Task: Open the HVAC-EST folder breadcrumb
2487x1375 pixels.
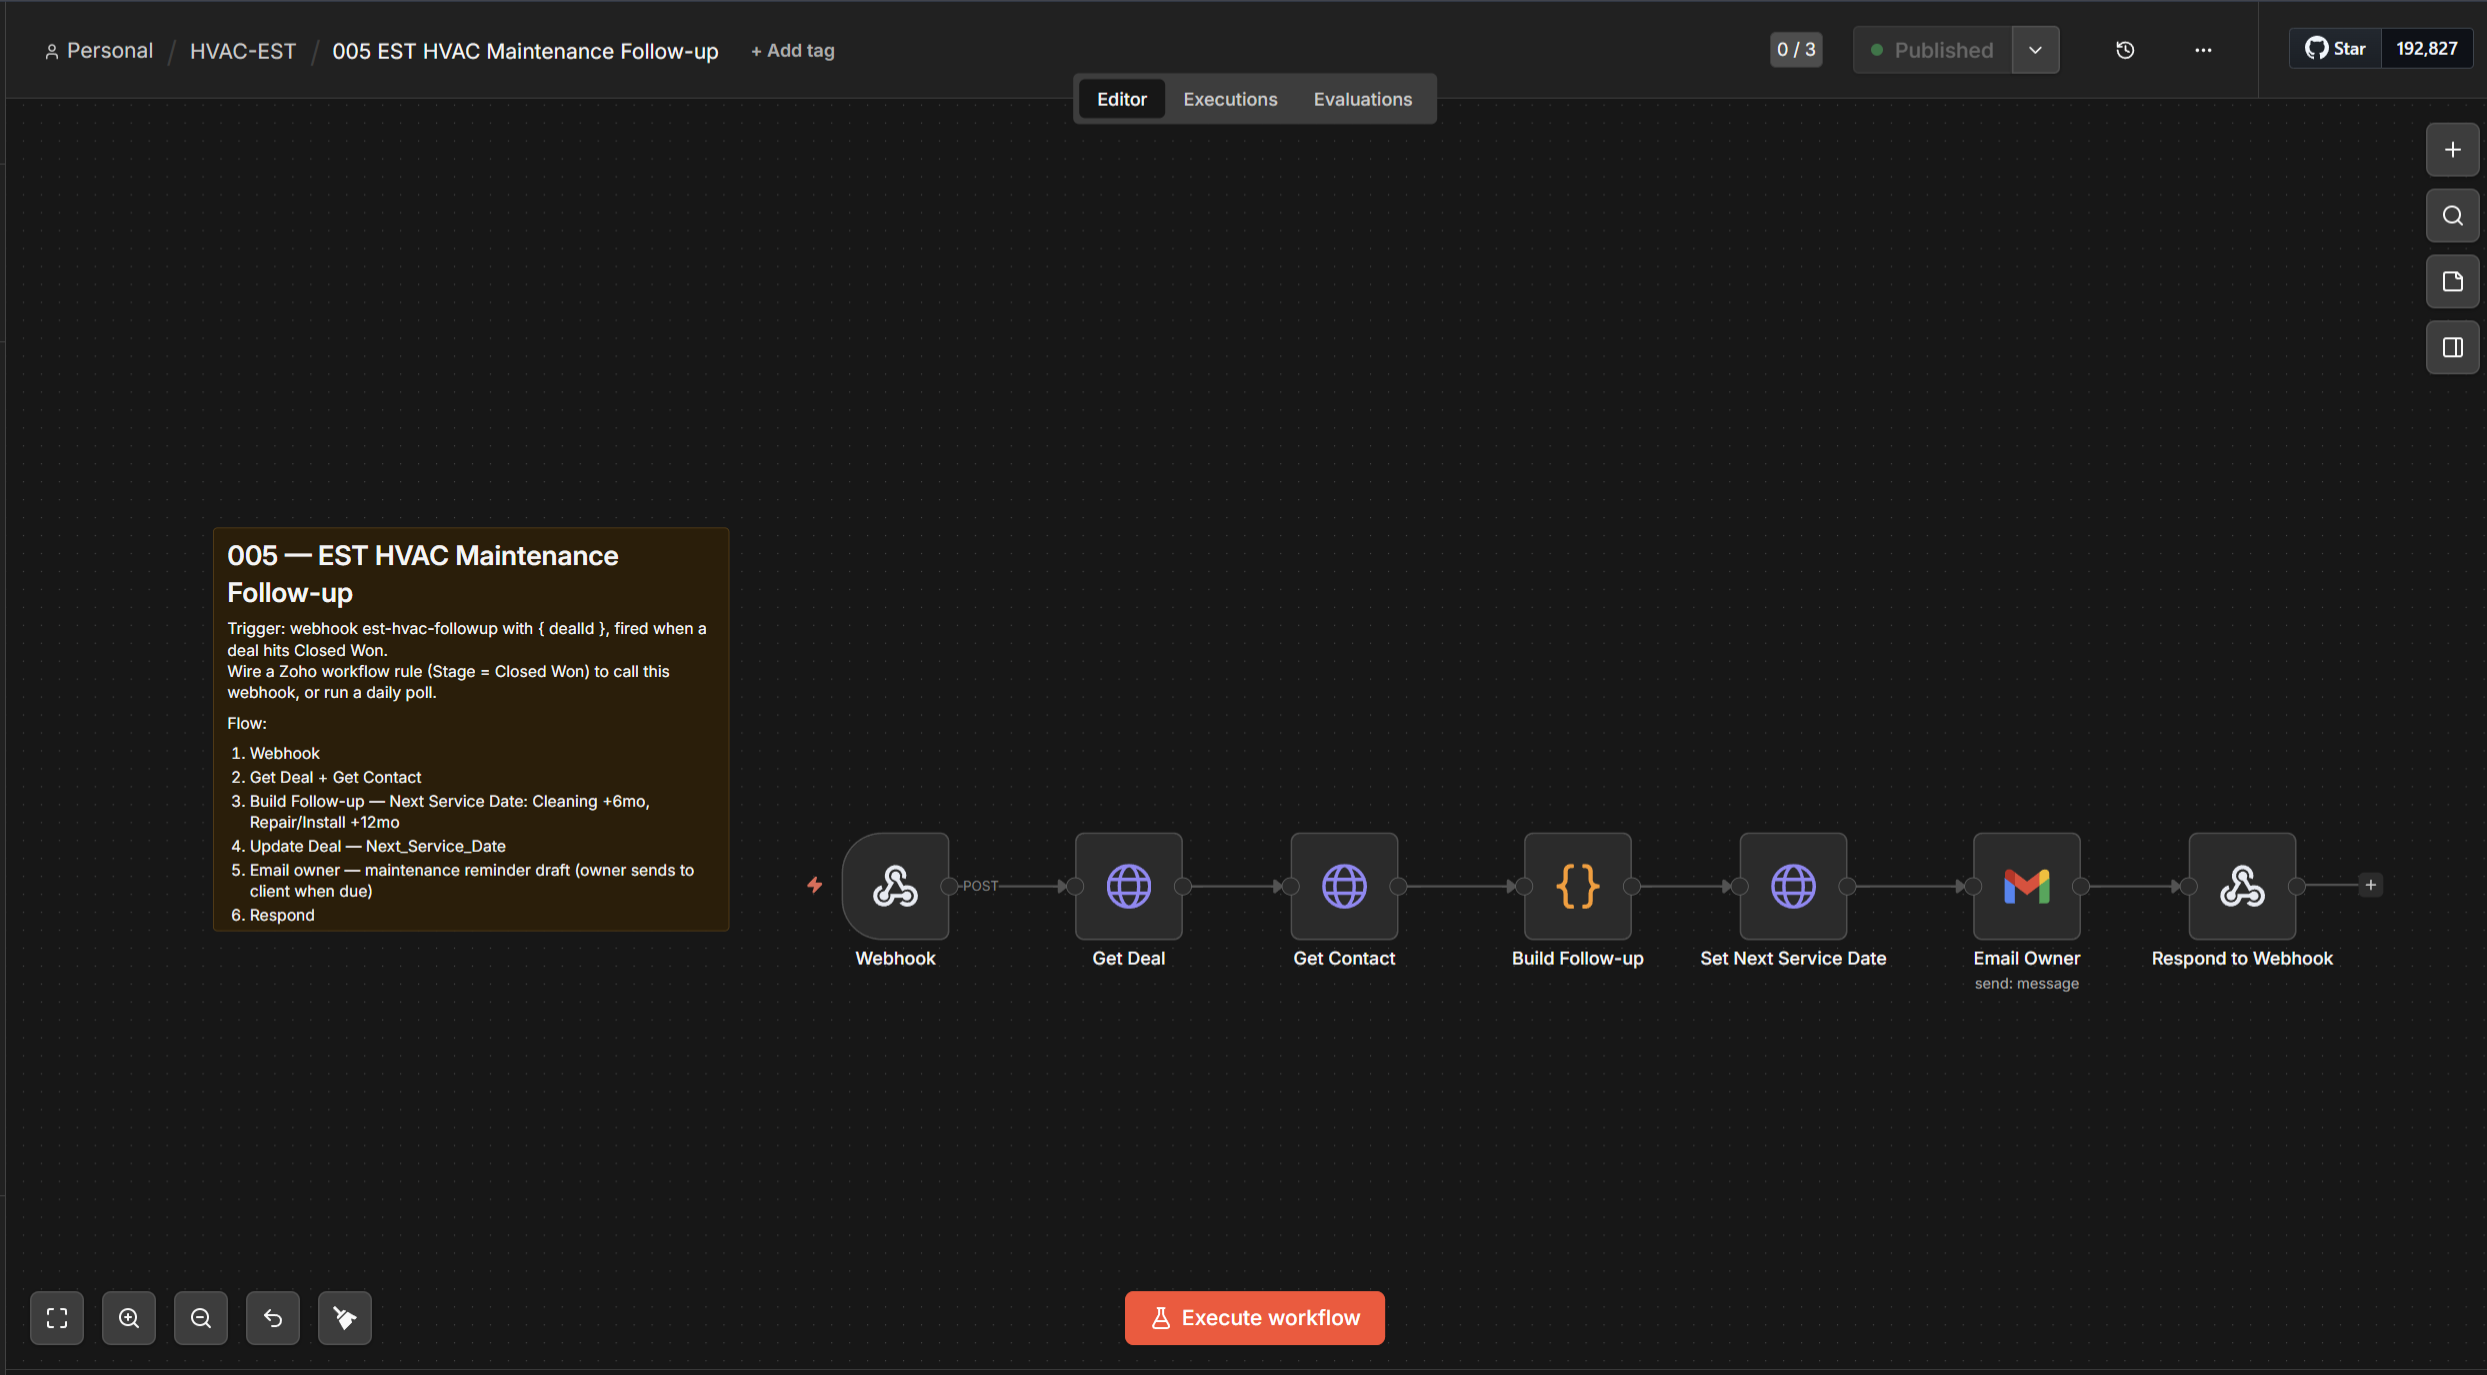Action: [243, 51]
